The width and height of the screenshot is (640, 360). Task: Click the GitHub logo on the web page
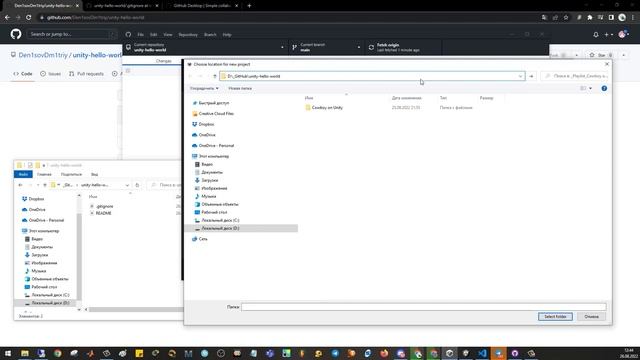pos(16,34)
